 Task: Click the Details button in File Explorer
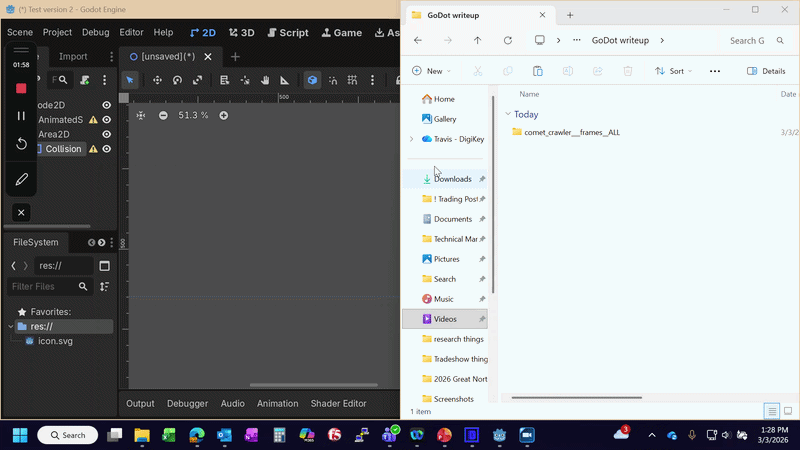766,71
